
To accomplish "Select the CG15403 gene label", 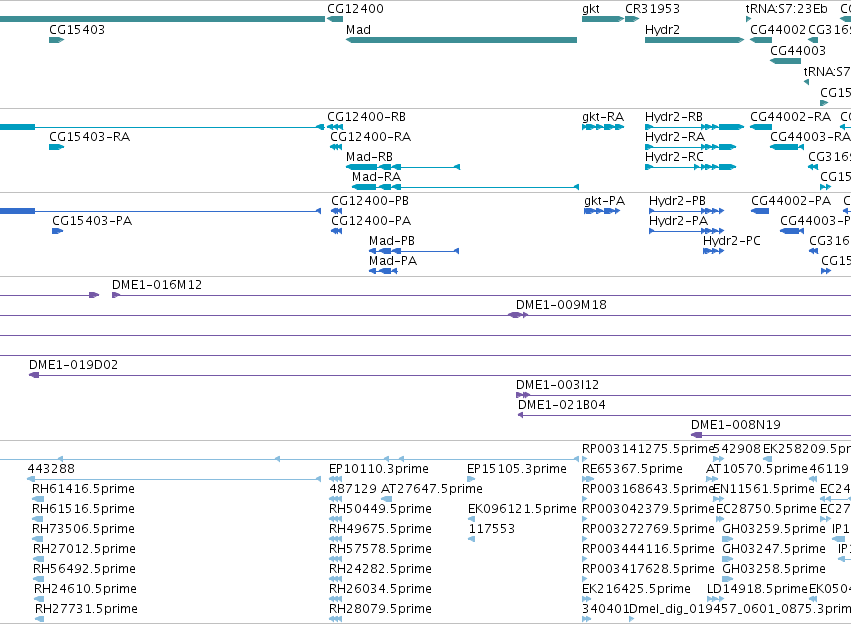I will [x=77, y=30].
